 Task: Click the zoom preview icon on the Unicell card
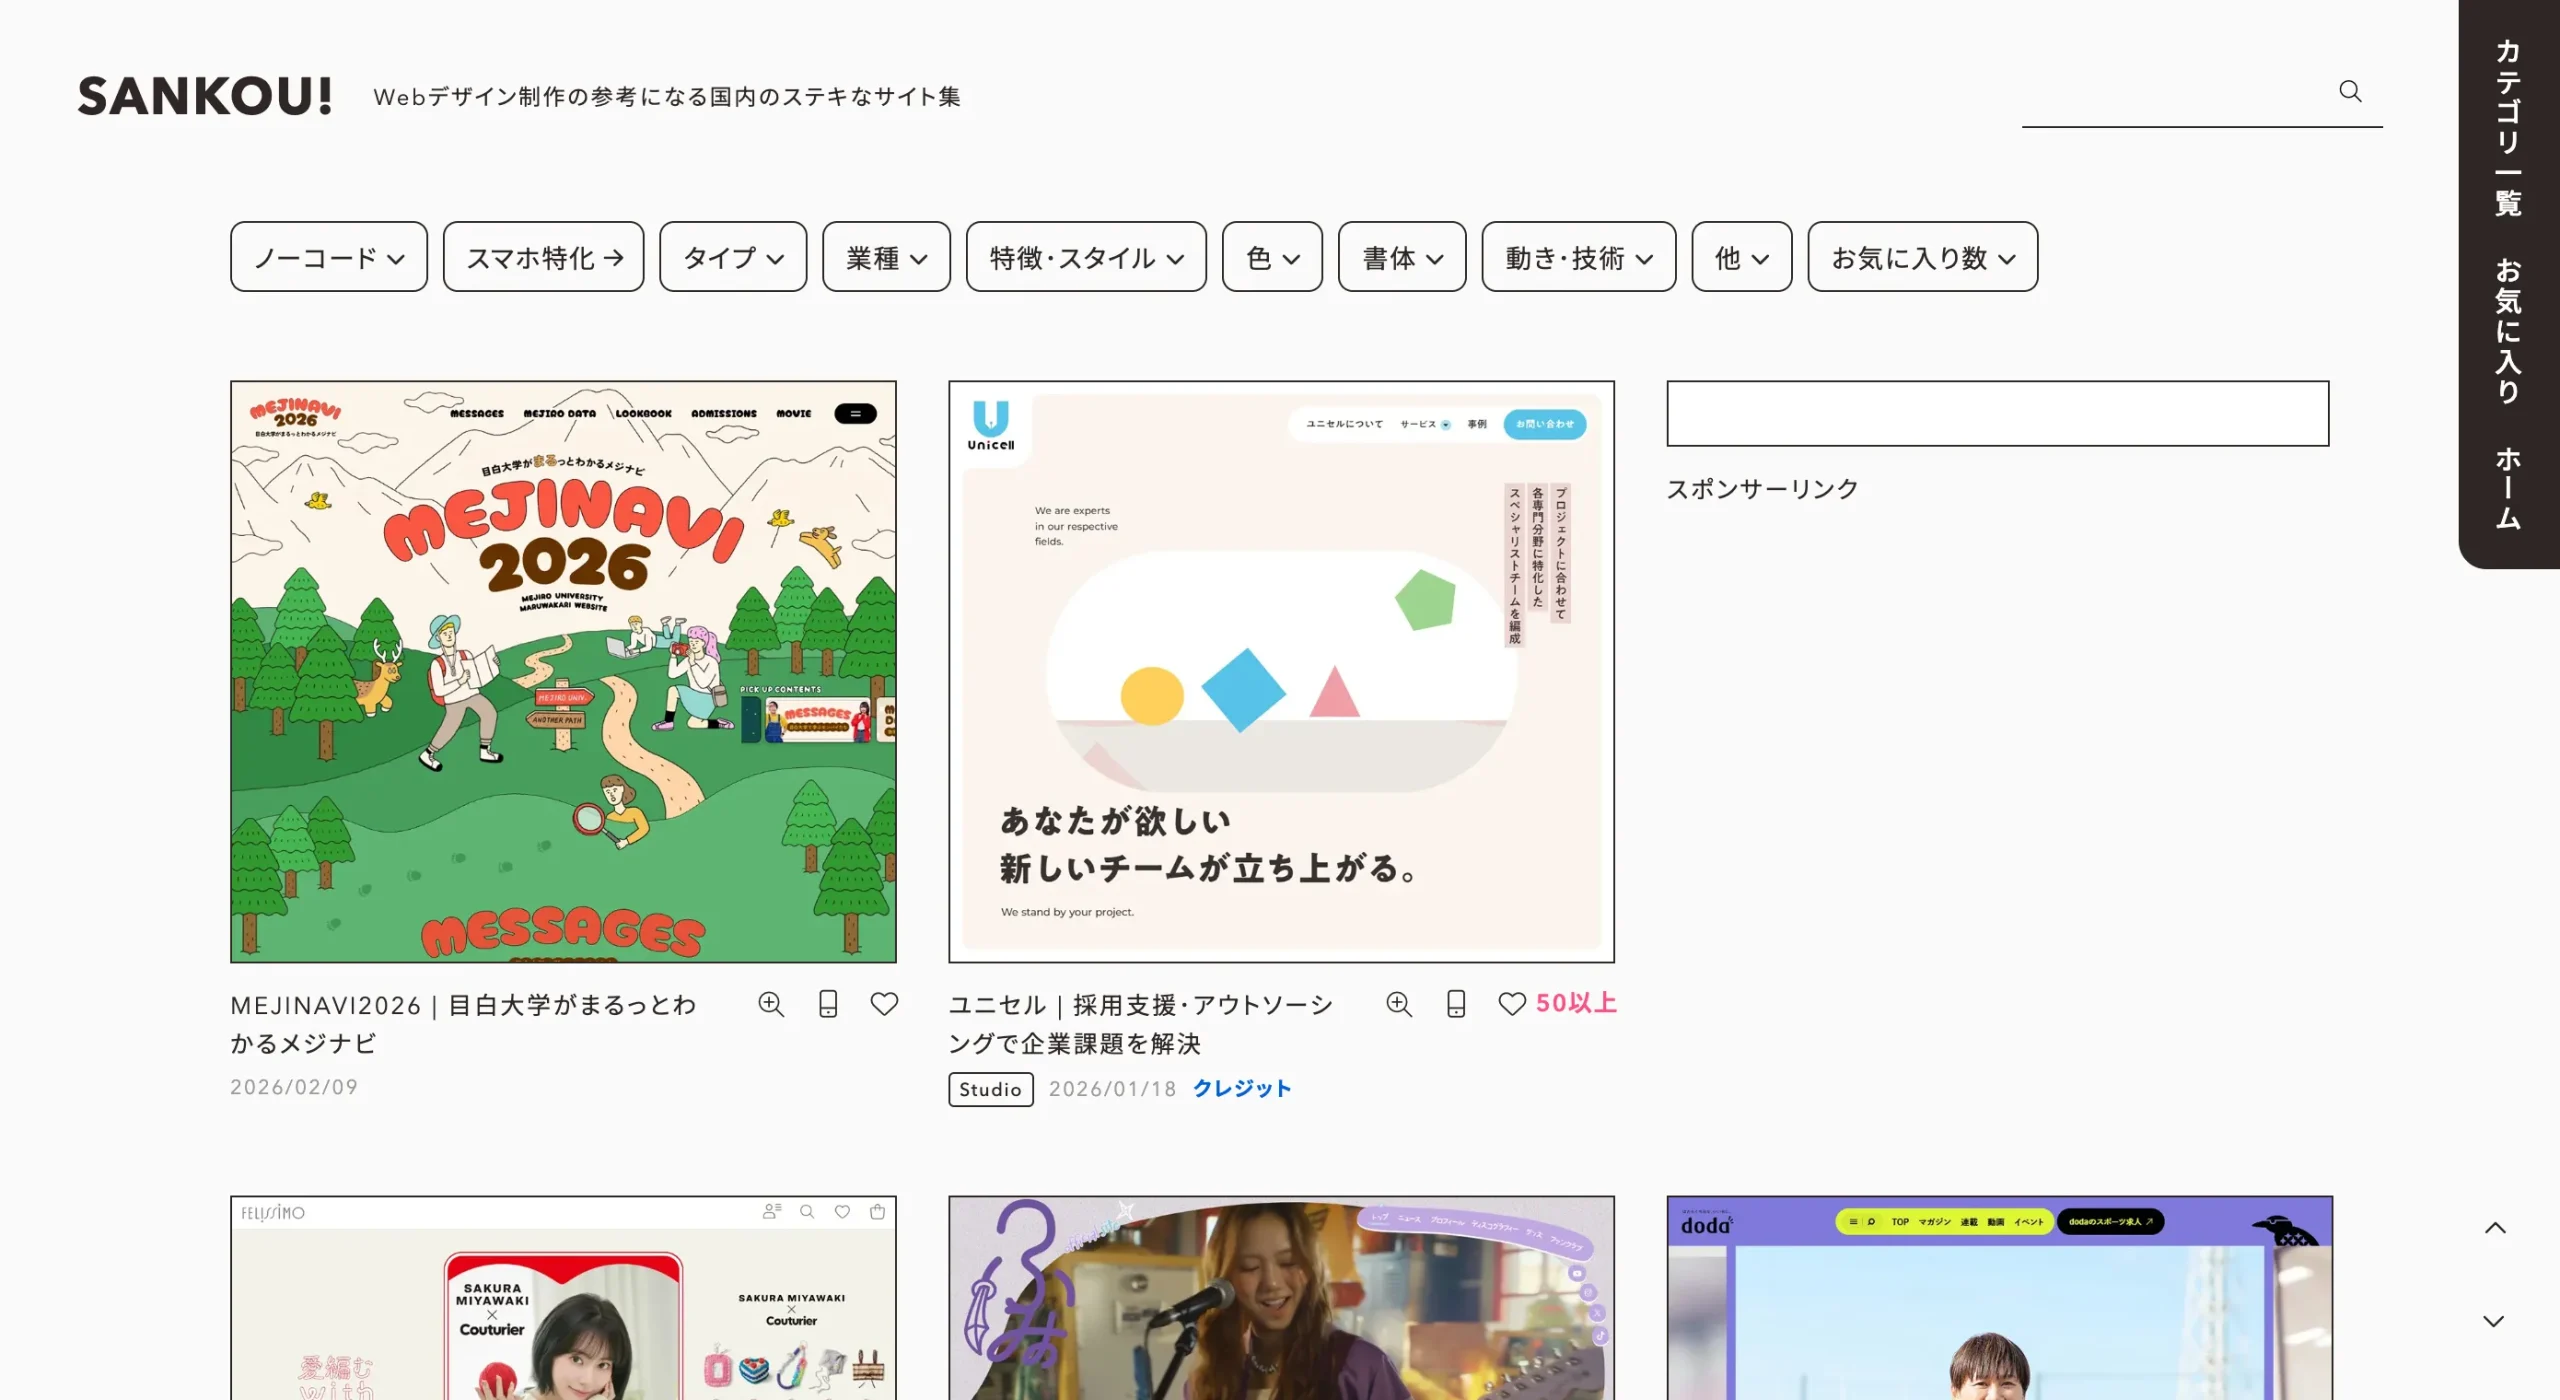pyautogui.click(x=1399, y=1004)
